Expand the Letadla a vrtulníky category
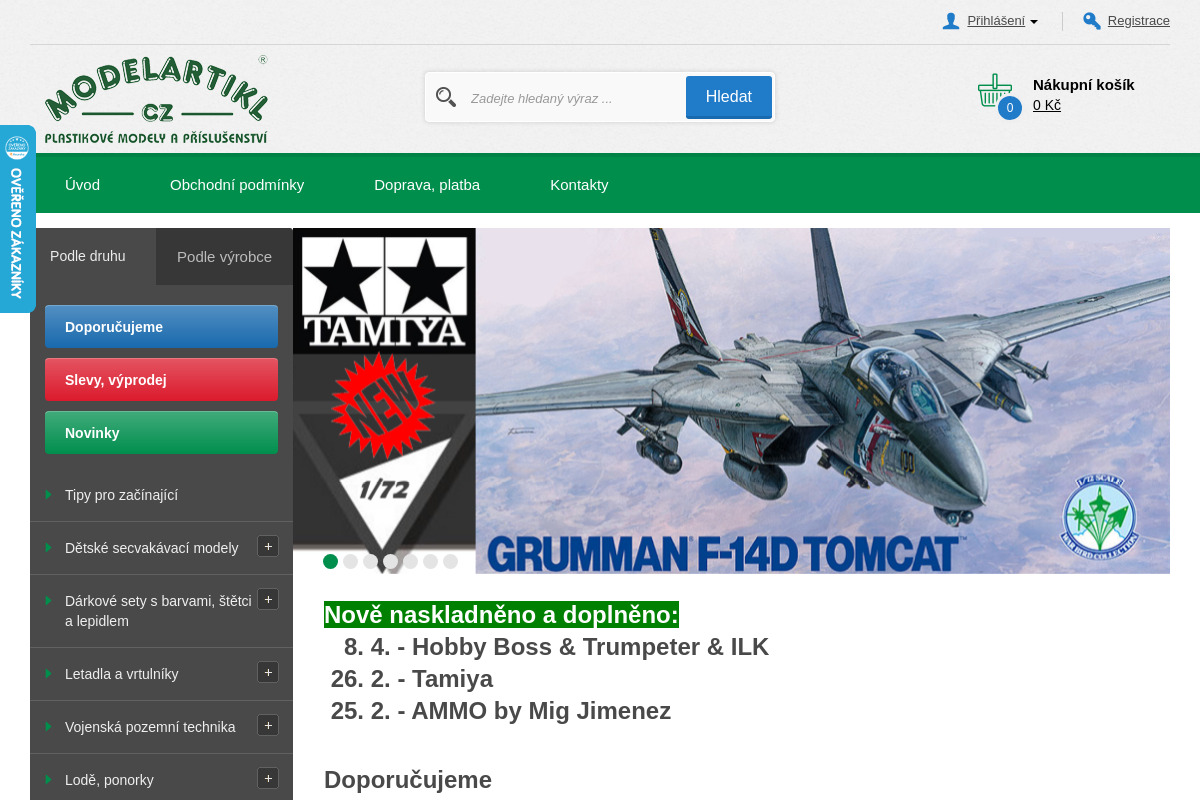Screen dimensions: 1200x800 (x=267, y=673)
